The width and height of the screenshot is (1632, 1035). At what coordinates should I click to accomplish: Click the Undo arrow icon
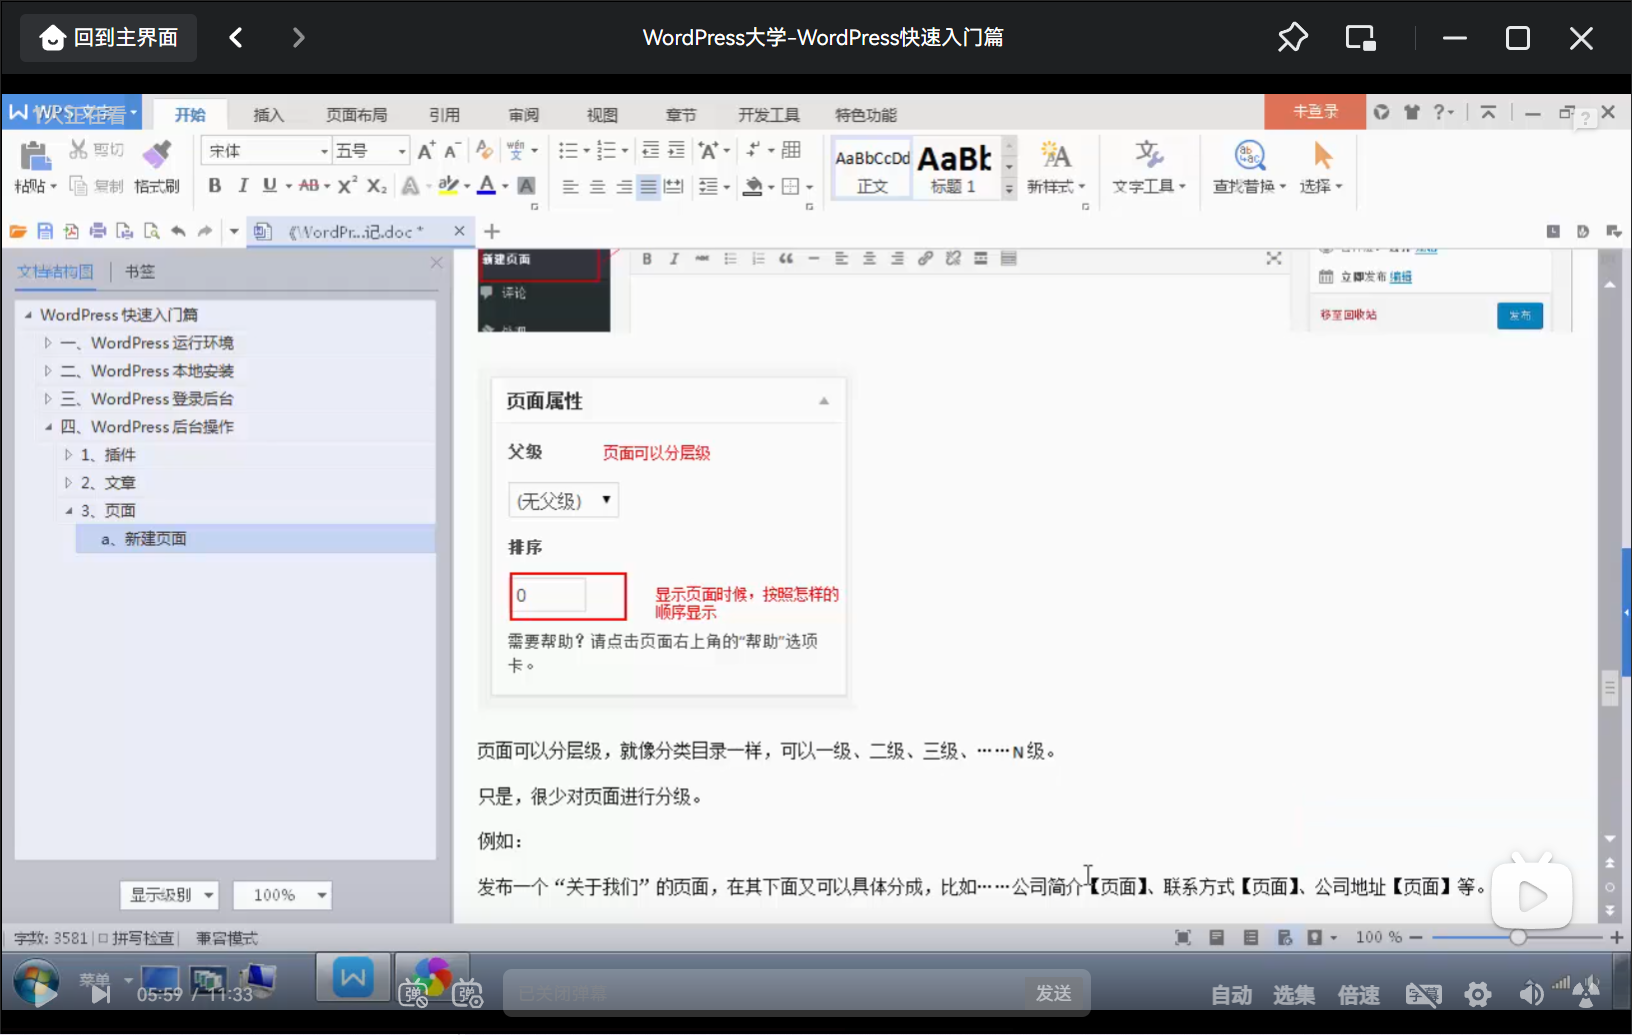178,231
